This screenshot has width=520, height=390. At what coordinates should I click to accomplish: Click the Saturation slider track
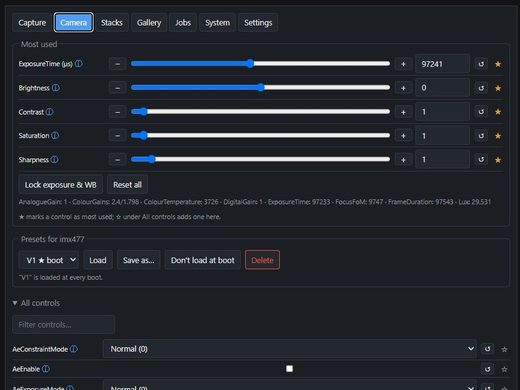[260, 135]
